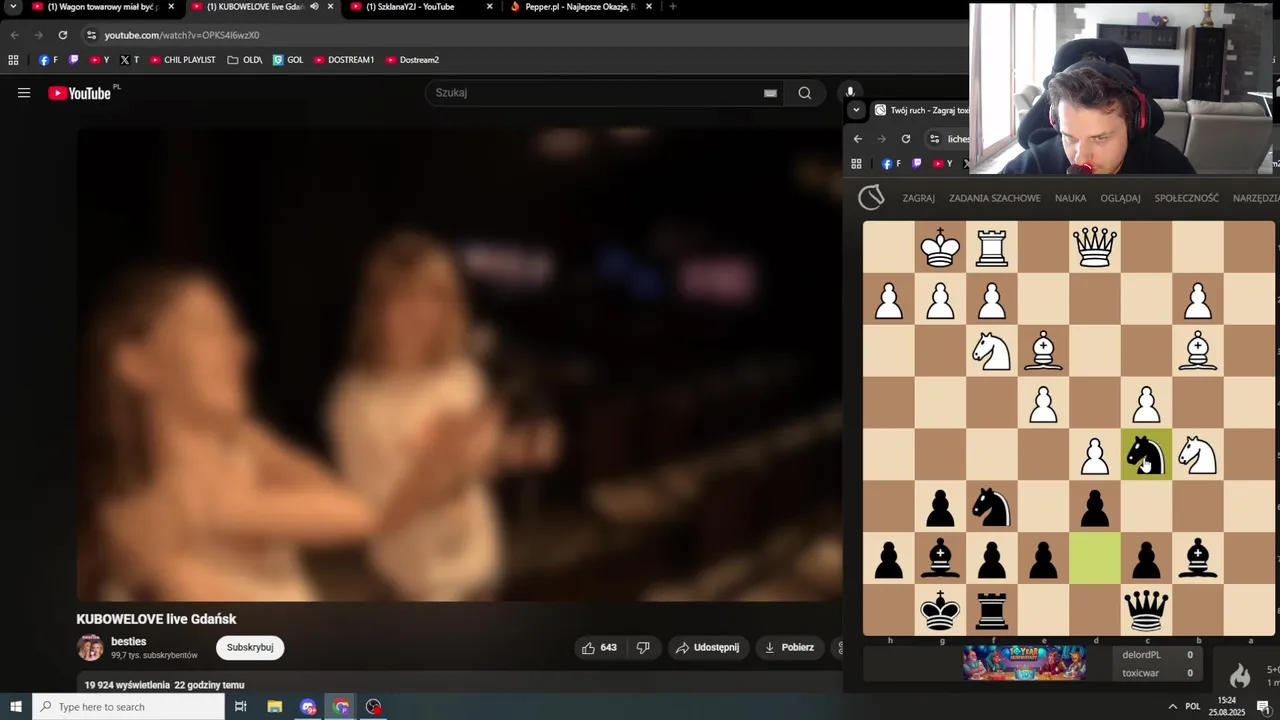Open the DOSTREAM1 bookmark
The height and width of the screenshot is (720, 1280).
(344, 60)
